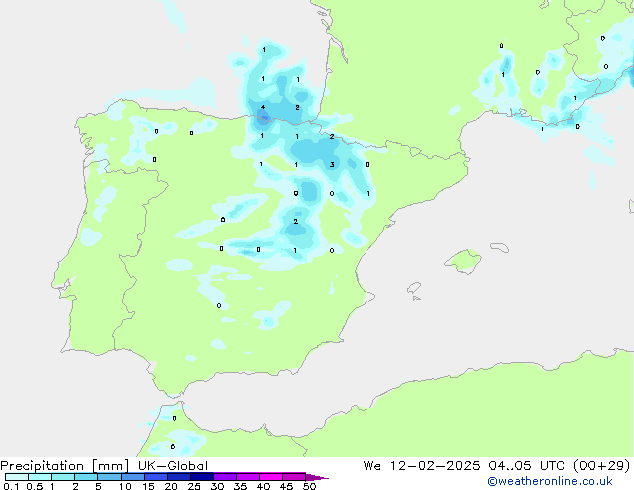Click the "We" weekday label
Viewport: 634px width, 490px height.
pos(372,466)
